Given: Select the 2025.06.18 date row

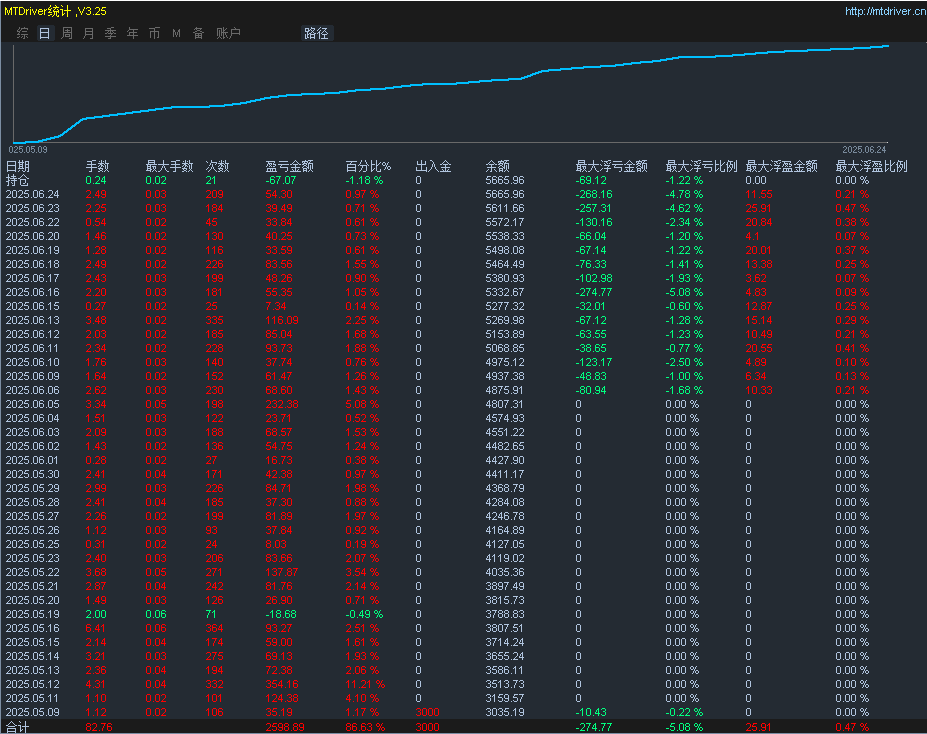Looking at the screenshot, I should (33, 264).
